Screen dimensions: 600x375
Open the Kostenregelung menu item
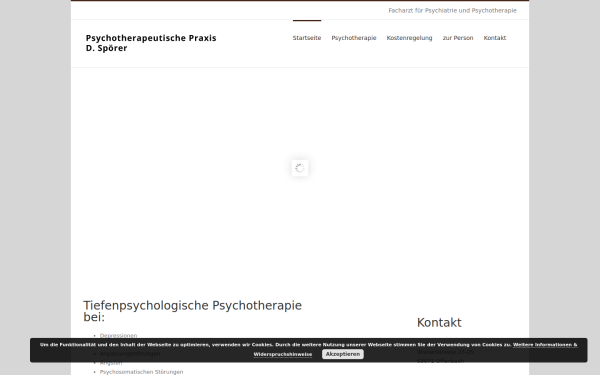click(x=409, y=38)
